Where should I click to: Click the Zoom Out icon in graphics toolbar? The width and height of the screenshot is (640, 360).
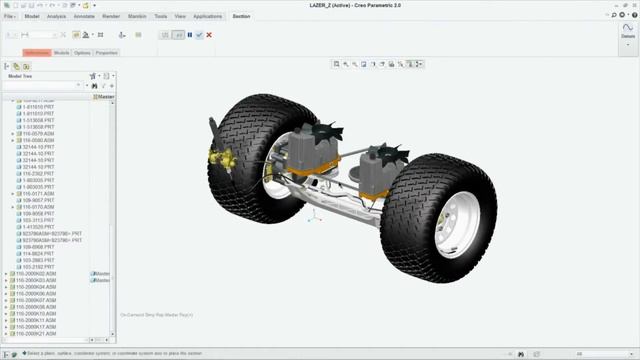(x=355, y=64)
